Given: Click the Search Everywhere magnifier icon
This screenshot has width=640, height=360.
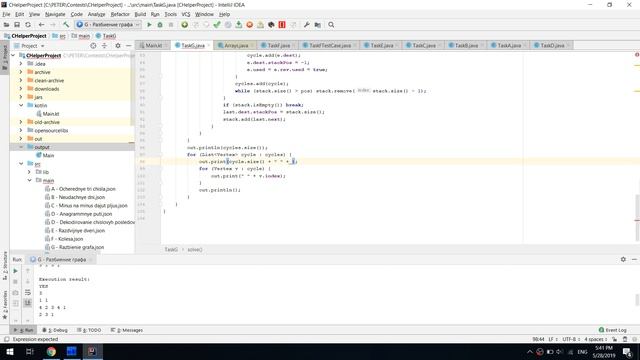Looking at the screenshot, I should coord(331,25).
